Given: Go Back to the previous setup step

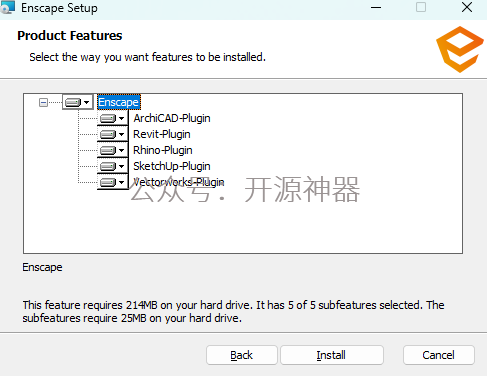Looking at the screenshot, I should coord(242,355).
